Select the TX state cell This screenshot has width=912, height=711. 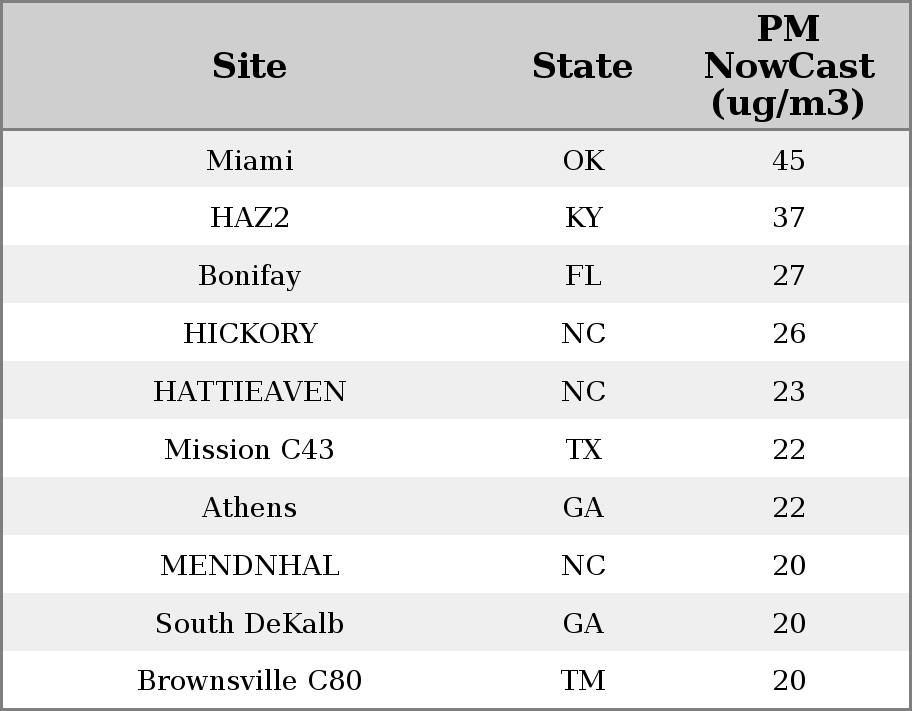click(x=583, y=450)
